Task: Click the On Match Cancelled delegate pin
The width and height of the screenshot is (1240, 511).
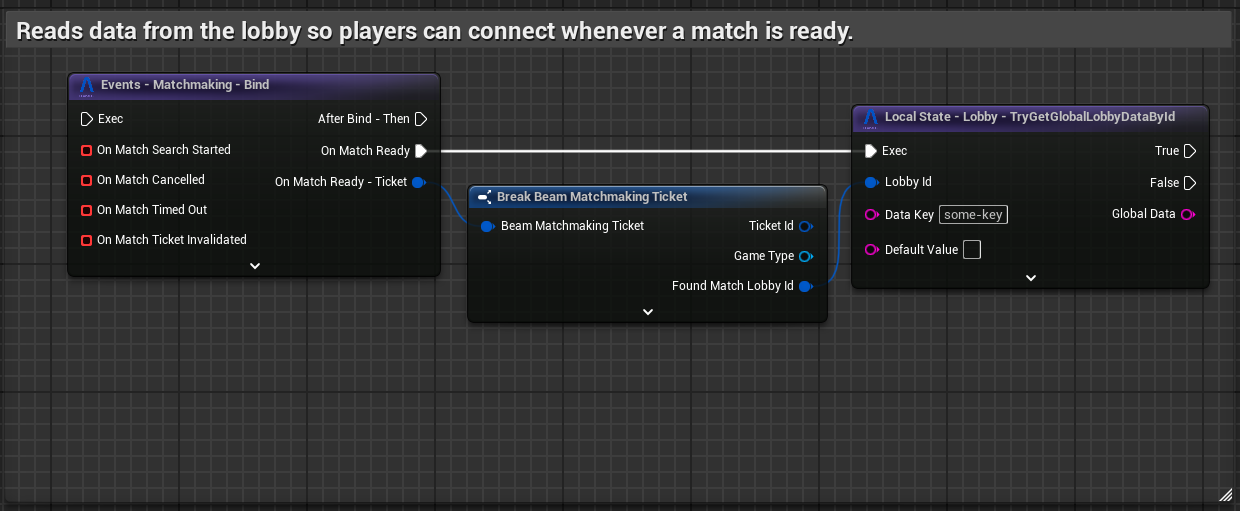Action: [x=87, y=180]
